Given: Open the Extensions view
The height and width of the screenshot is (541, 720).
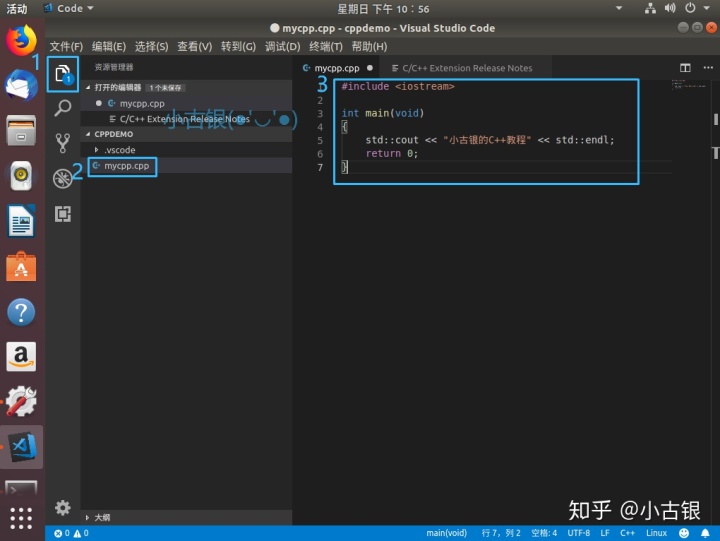Looking at the screenshot, I should 62,214.
